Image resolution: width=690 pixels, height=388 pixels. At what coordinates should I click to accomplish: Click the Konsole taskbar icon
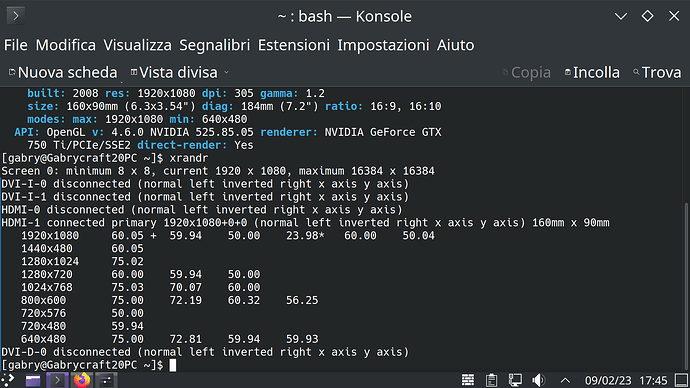pyautogui.click(x=57, y=380)
